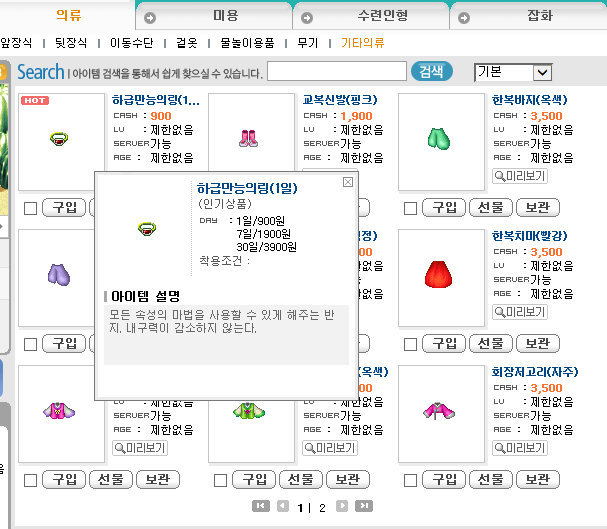Gift the 한복바지(옥색) with 선물
The width and height of the screenshot is (607, 529).
(x=491, y=207)
